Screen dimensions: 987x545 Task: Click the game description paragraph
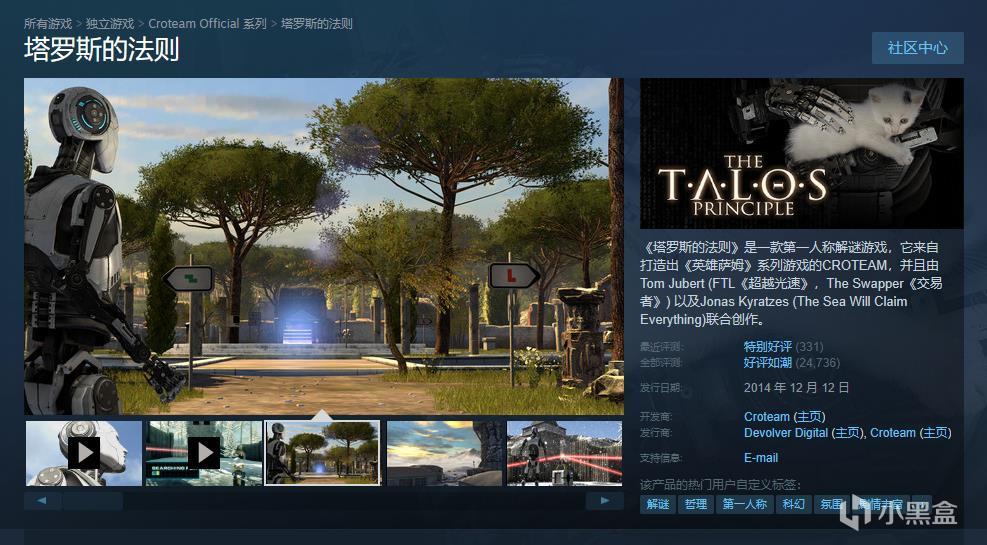[791, 283]
